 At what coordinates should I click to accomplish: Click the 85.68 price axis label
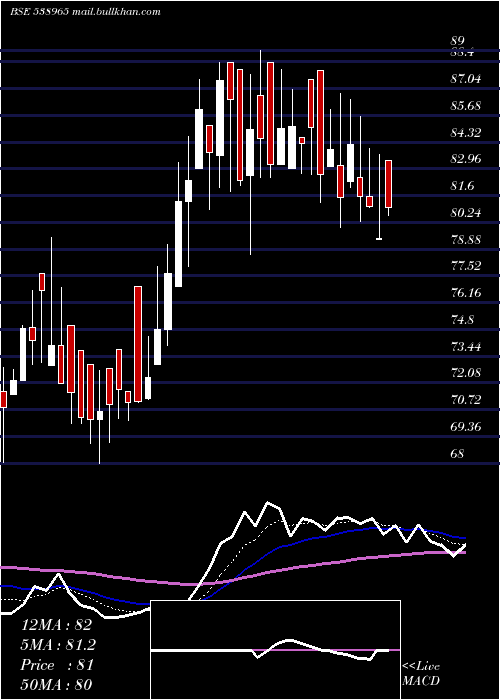click(x=466, y=106)
